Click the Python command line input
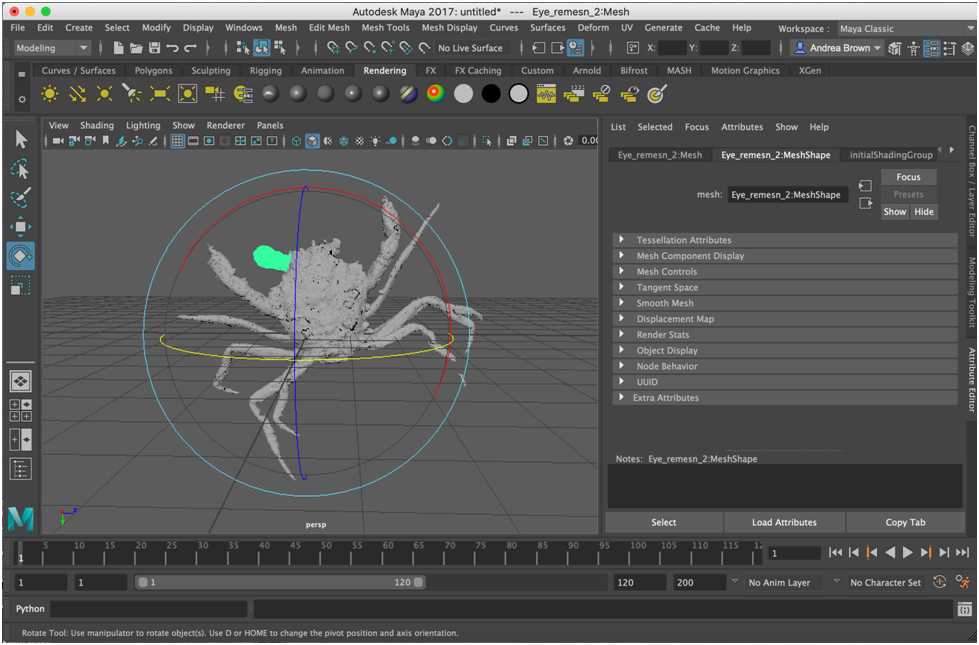Image resolution: width=979 pixels, height=645 pixels. [x=149, y=609]
